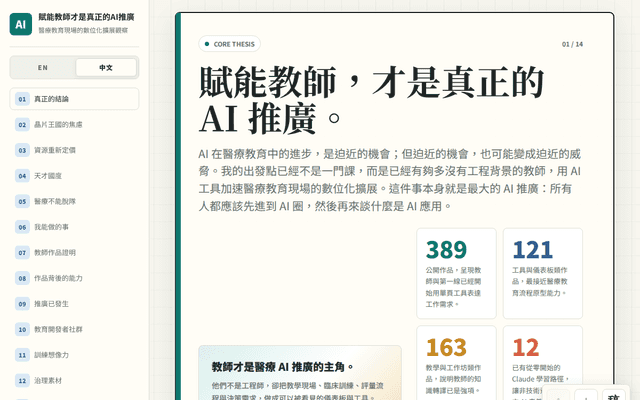Open slide 10 教育開發者社群
The image size is (640, 400).
pos(74,329)
